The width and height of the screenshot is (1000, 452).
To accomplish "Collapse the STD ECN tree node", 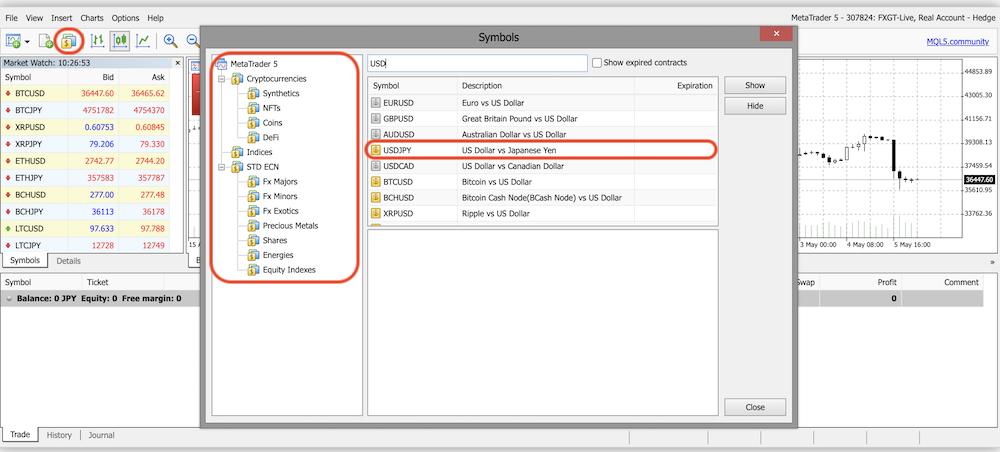I will pos(221,167).
